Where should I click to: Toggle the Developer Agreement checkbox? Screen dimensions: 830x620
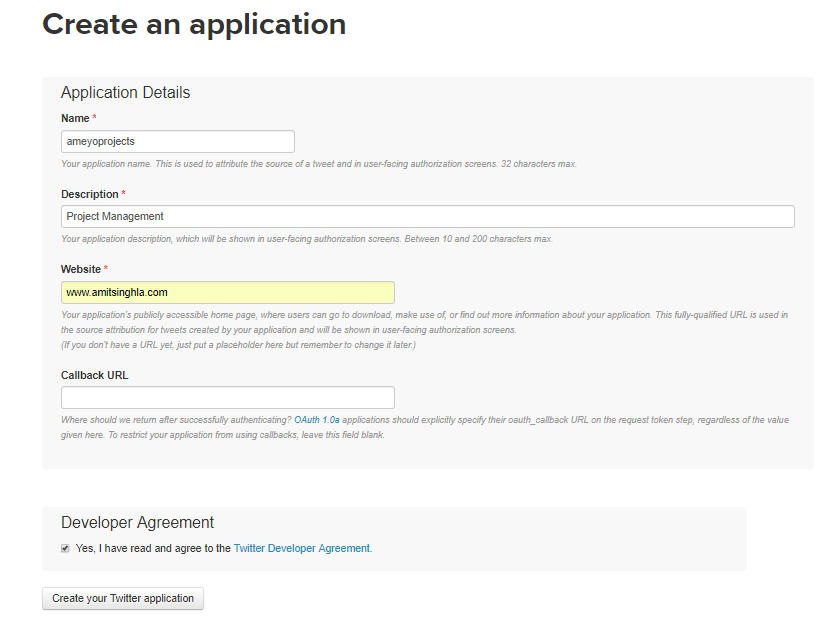(x=65, y=547)
